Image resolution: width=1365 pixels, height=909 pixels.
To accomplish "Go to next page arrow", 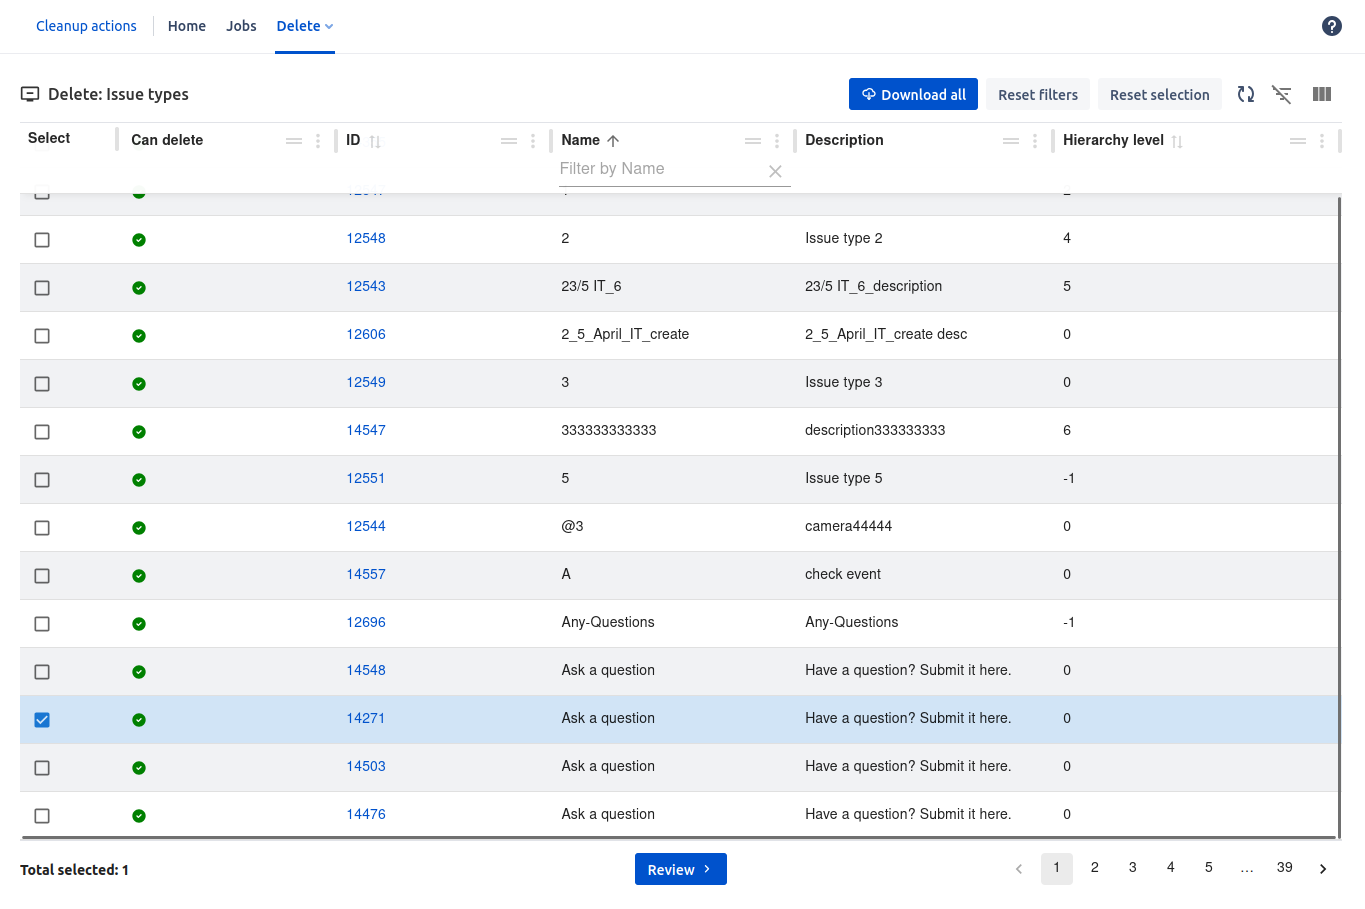I will [1323, 869].
